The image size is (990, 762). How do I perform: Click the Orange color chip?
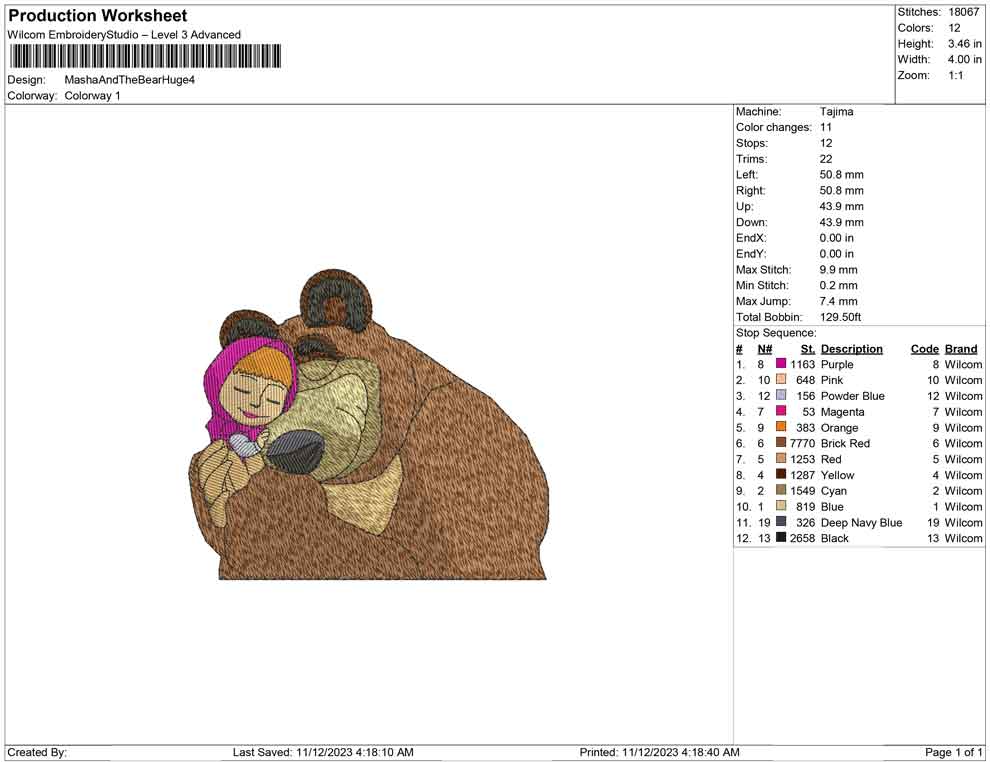tap(781, 428)
